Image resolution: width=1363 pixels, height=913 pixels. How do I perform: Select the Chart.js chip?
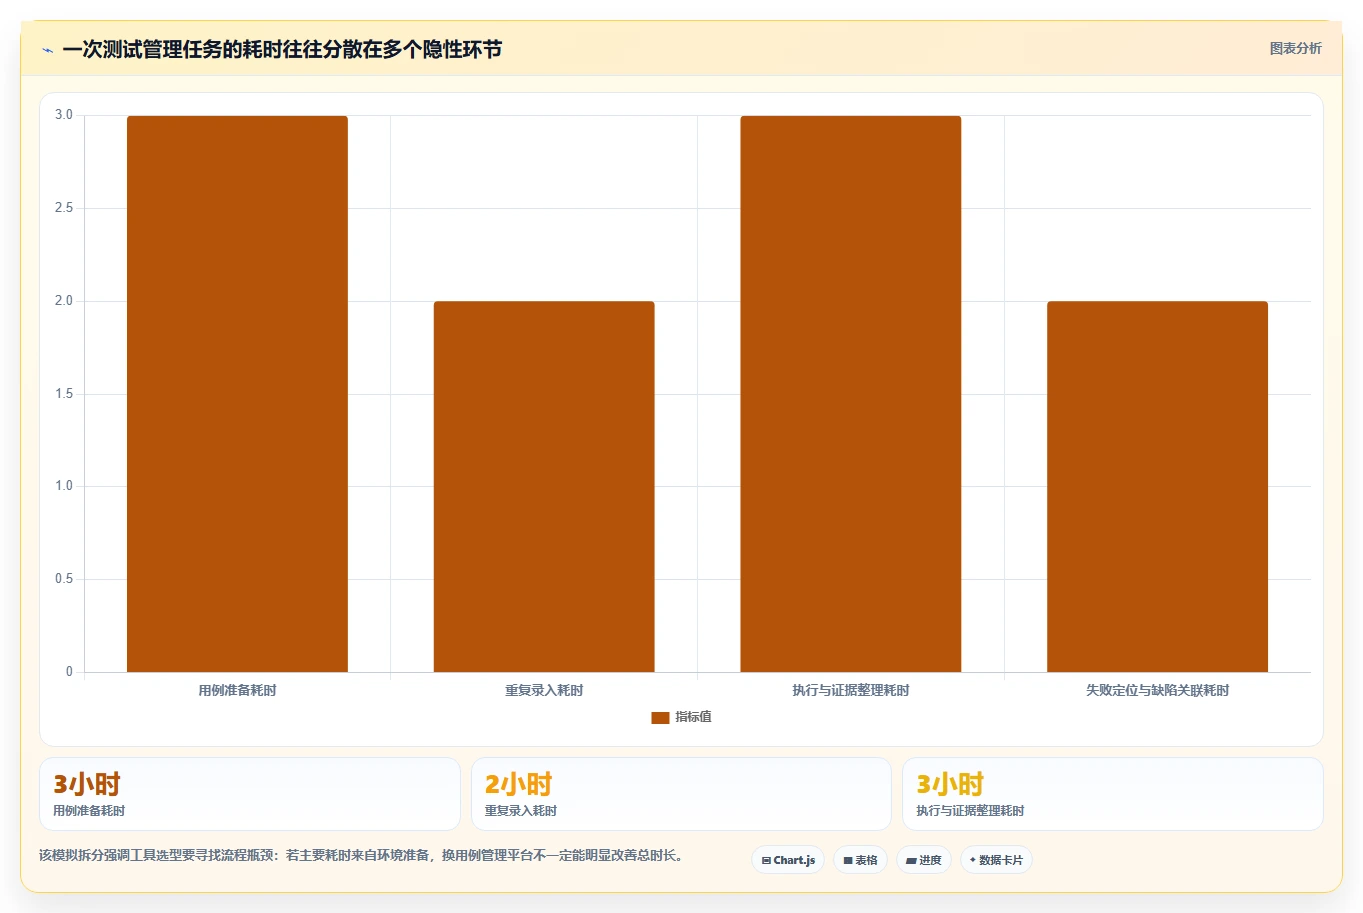788,860
